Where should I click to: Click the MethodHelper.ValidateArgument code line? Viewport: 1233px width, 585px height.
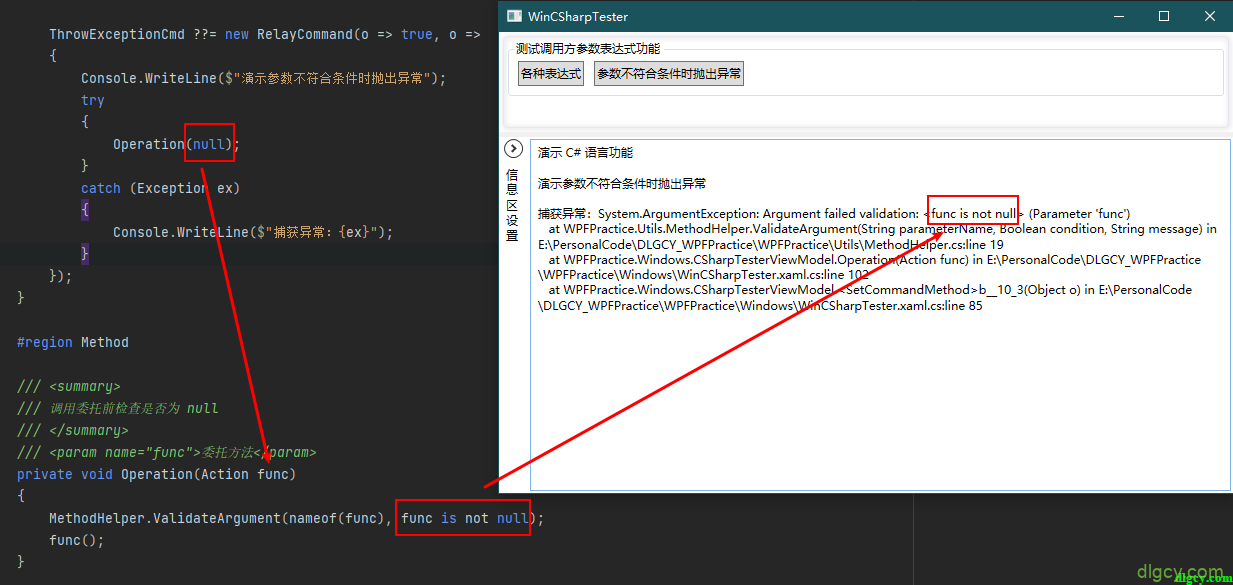(x=297, y=518)
